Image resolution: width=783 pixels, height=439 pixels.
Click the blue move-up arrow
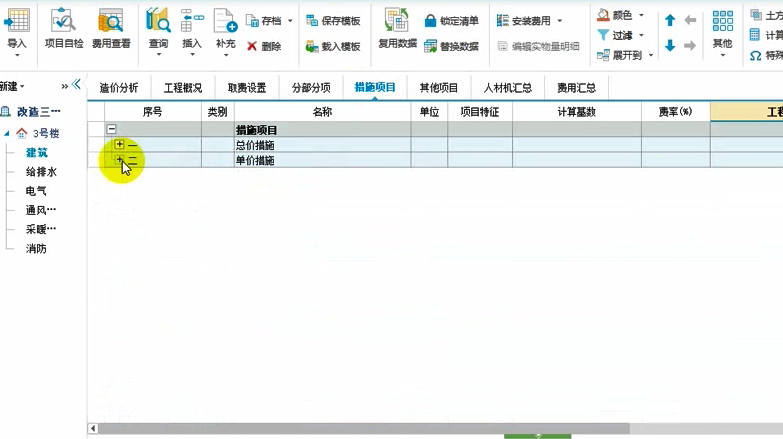click(670, 20)
